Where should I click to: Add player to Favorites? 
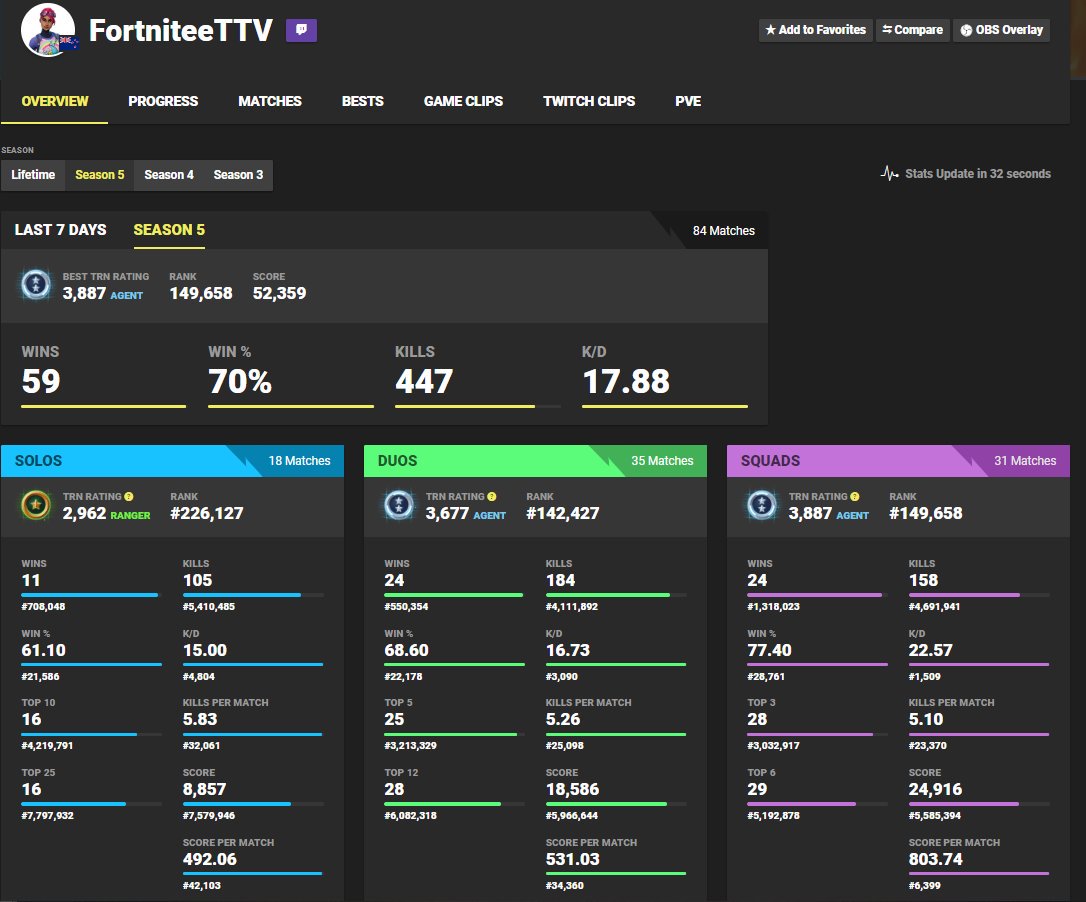815,30
